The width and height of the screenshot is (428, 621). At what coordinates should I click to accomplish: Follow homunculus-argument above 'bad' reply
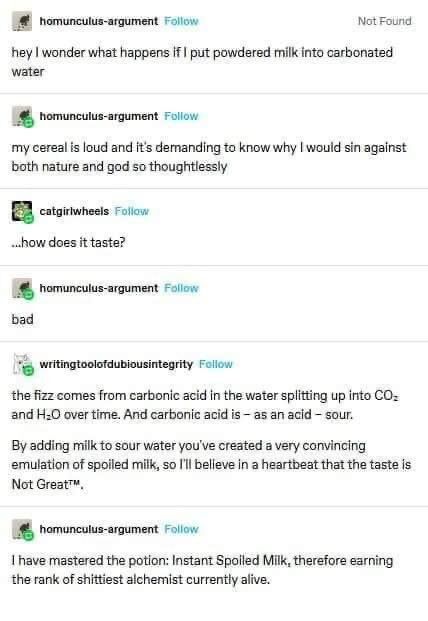(x=181, y=288)
